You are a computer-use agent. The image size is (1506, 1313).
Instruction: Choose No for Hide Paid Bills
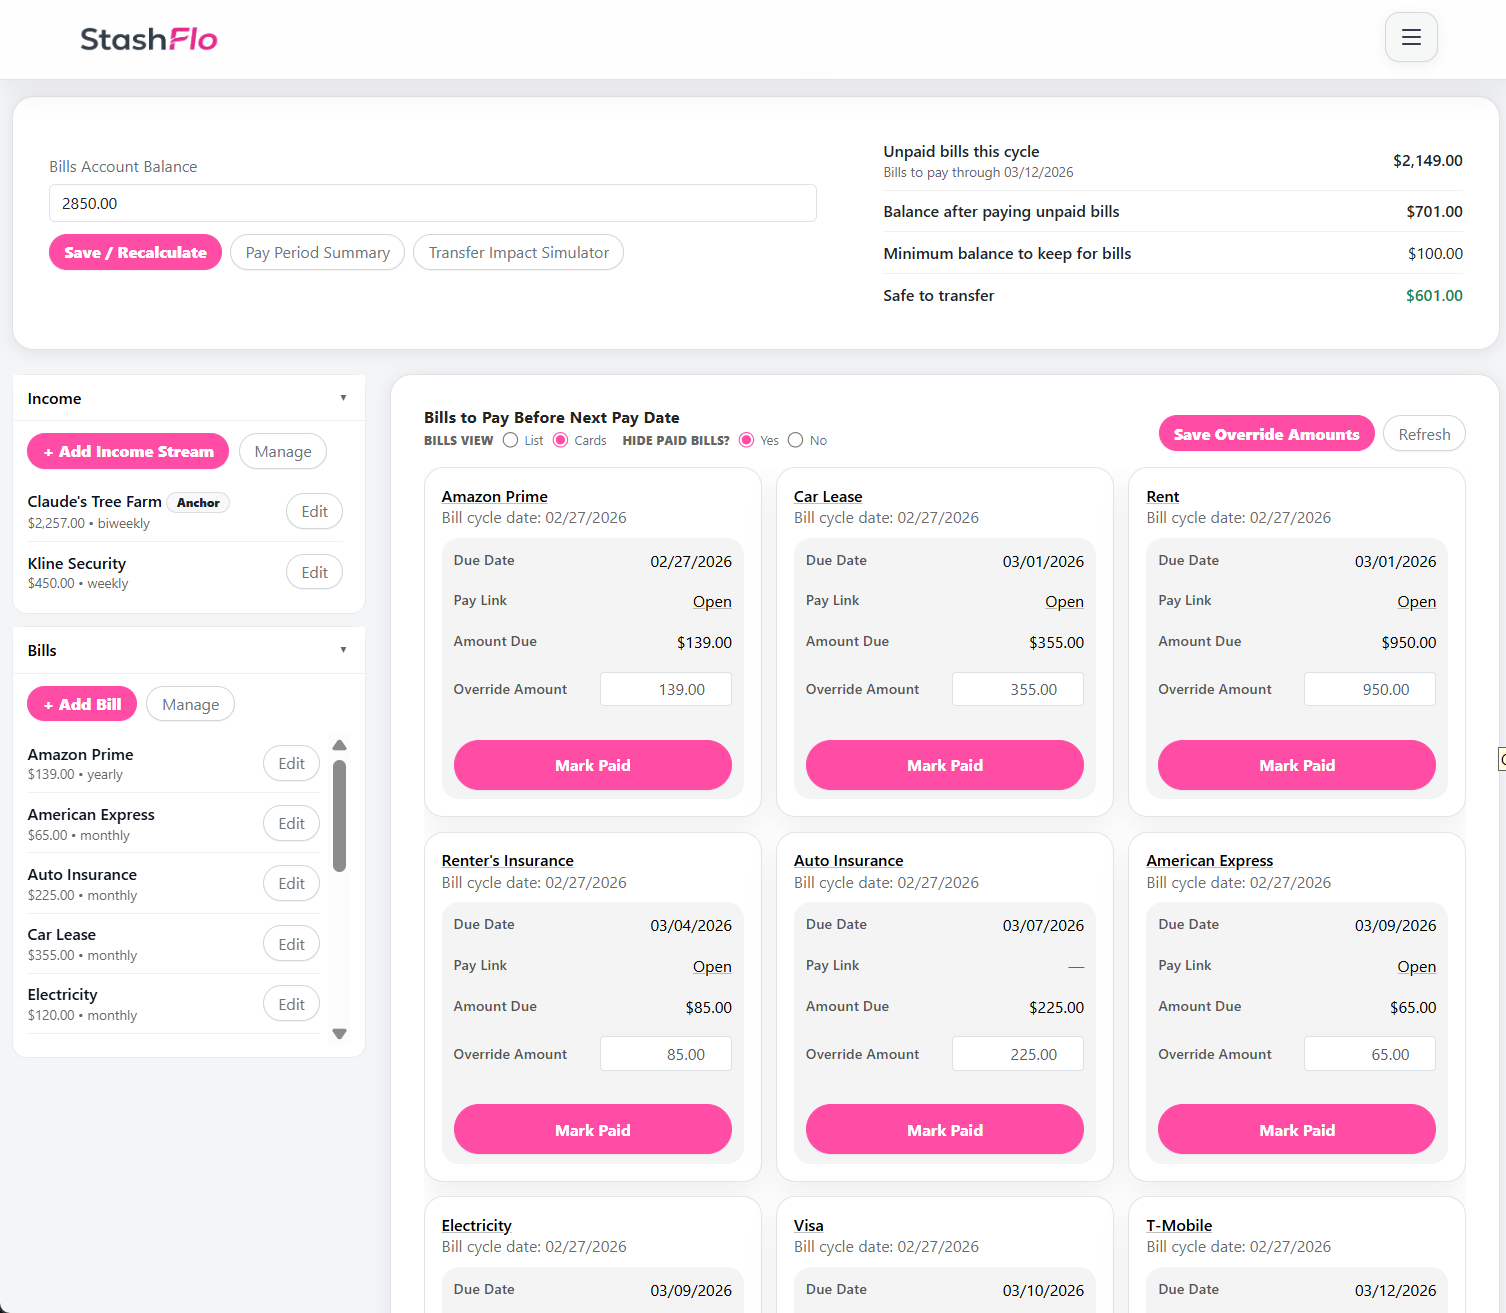795,440
